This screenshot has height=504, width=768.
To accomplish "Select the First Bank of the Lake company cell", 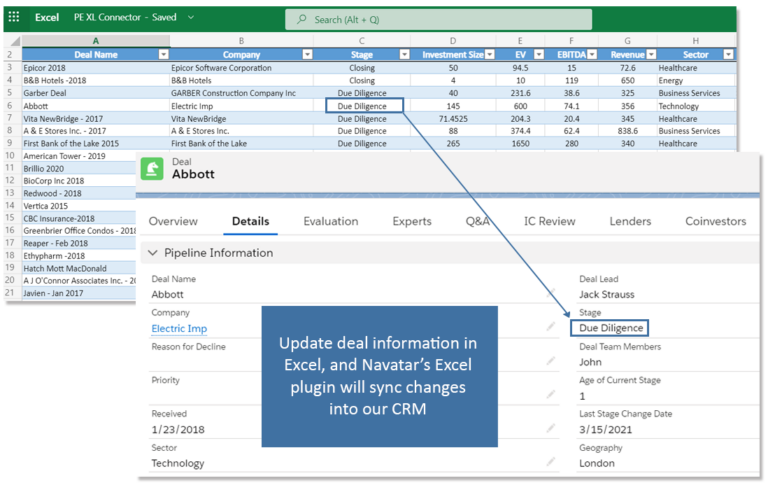I will click(241, 144).
